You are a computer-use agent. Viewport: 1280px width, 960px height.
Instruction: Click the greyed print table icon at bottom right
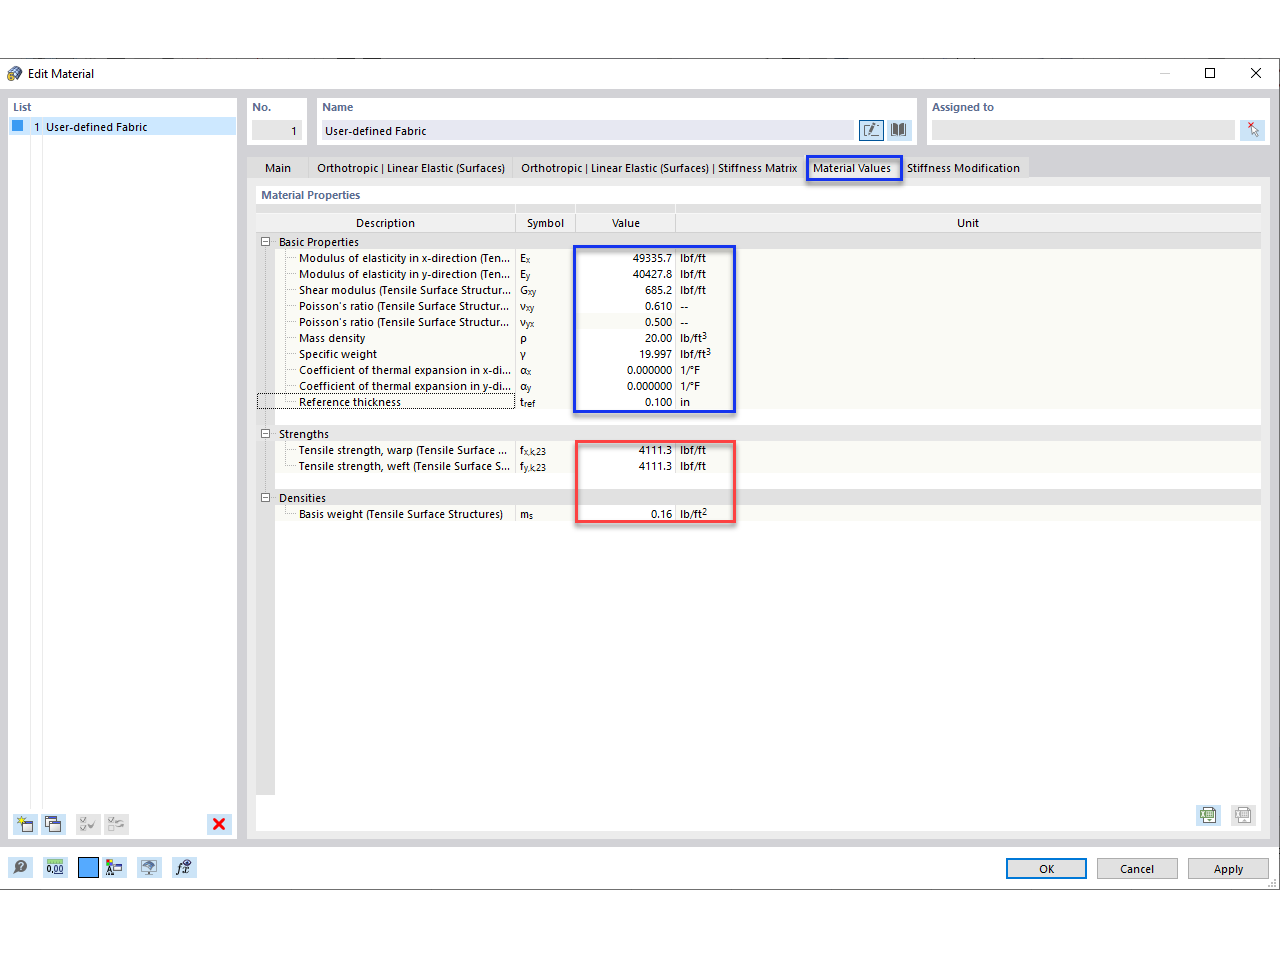pyautogui.click(x=1243, y=815)
